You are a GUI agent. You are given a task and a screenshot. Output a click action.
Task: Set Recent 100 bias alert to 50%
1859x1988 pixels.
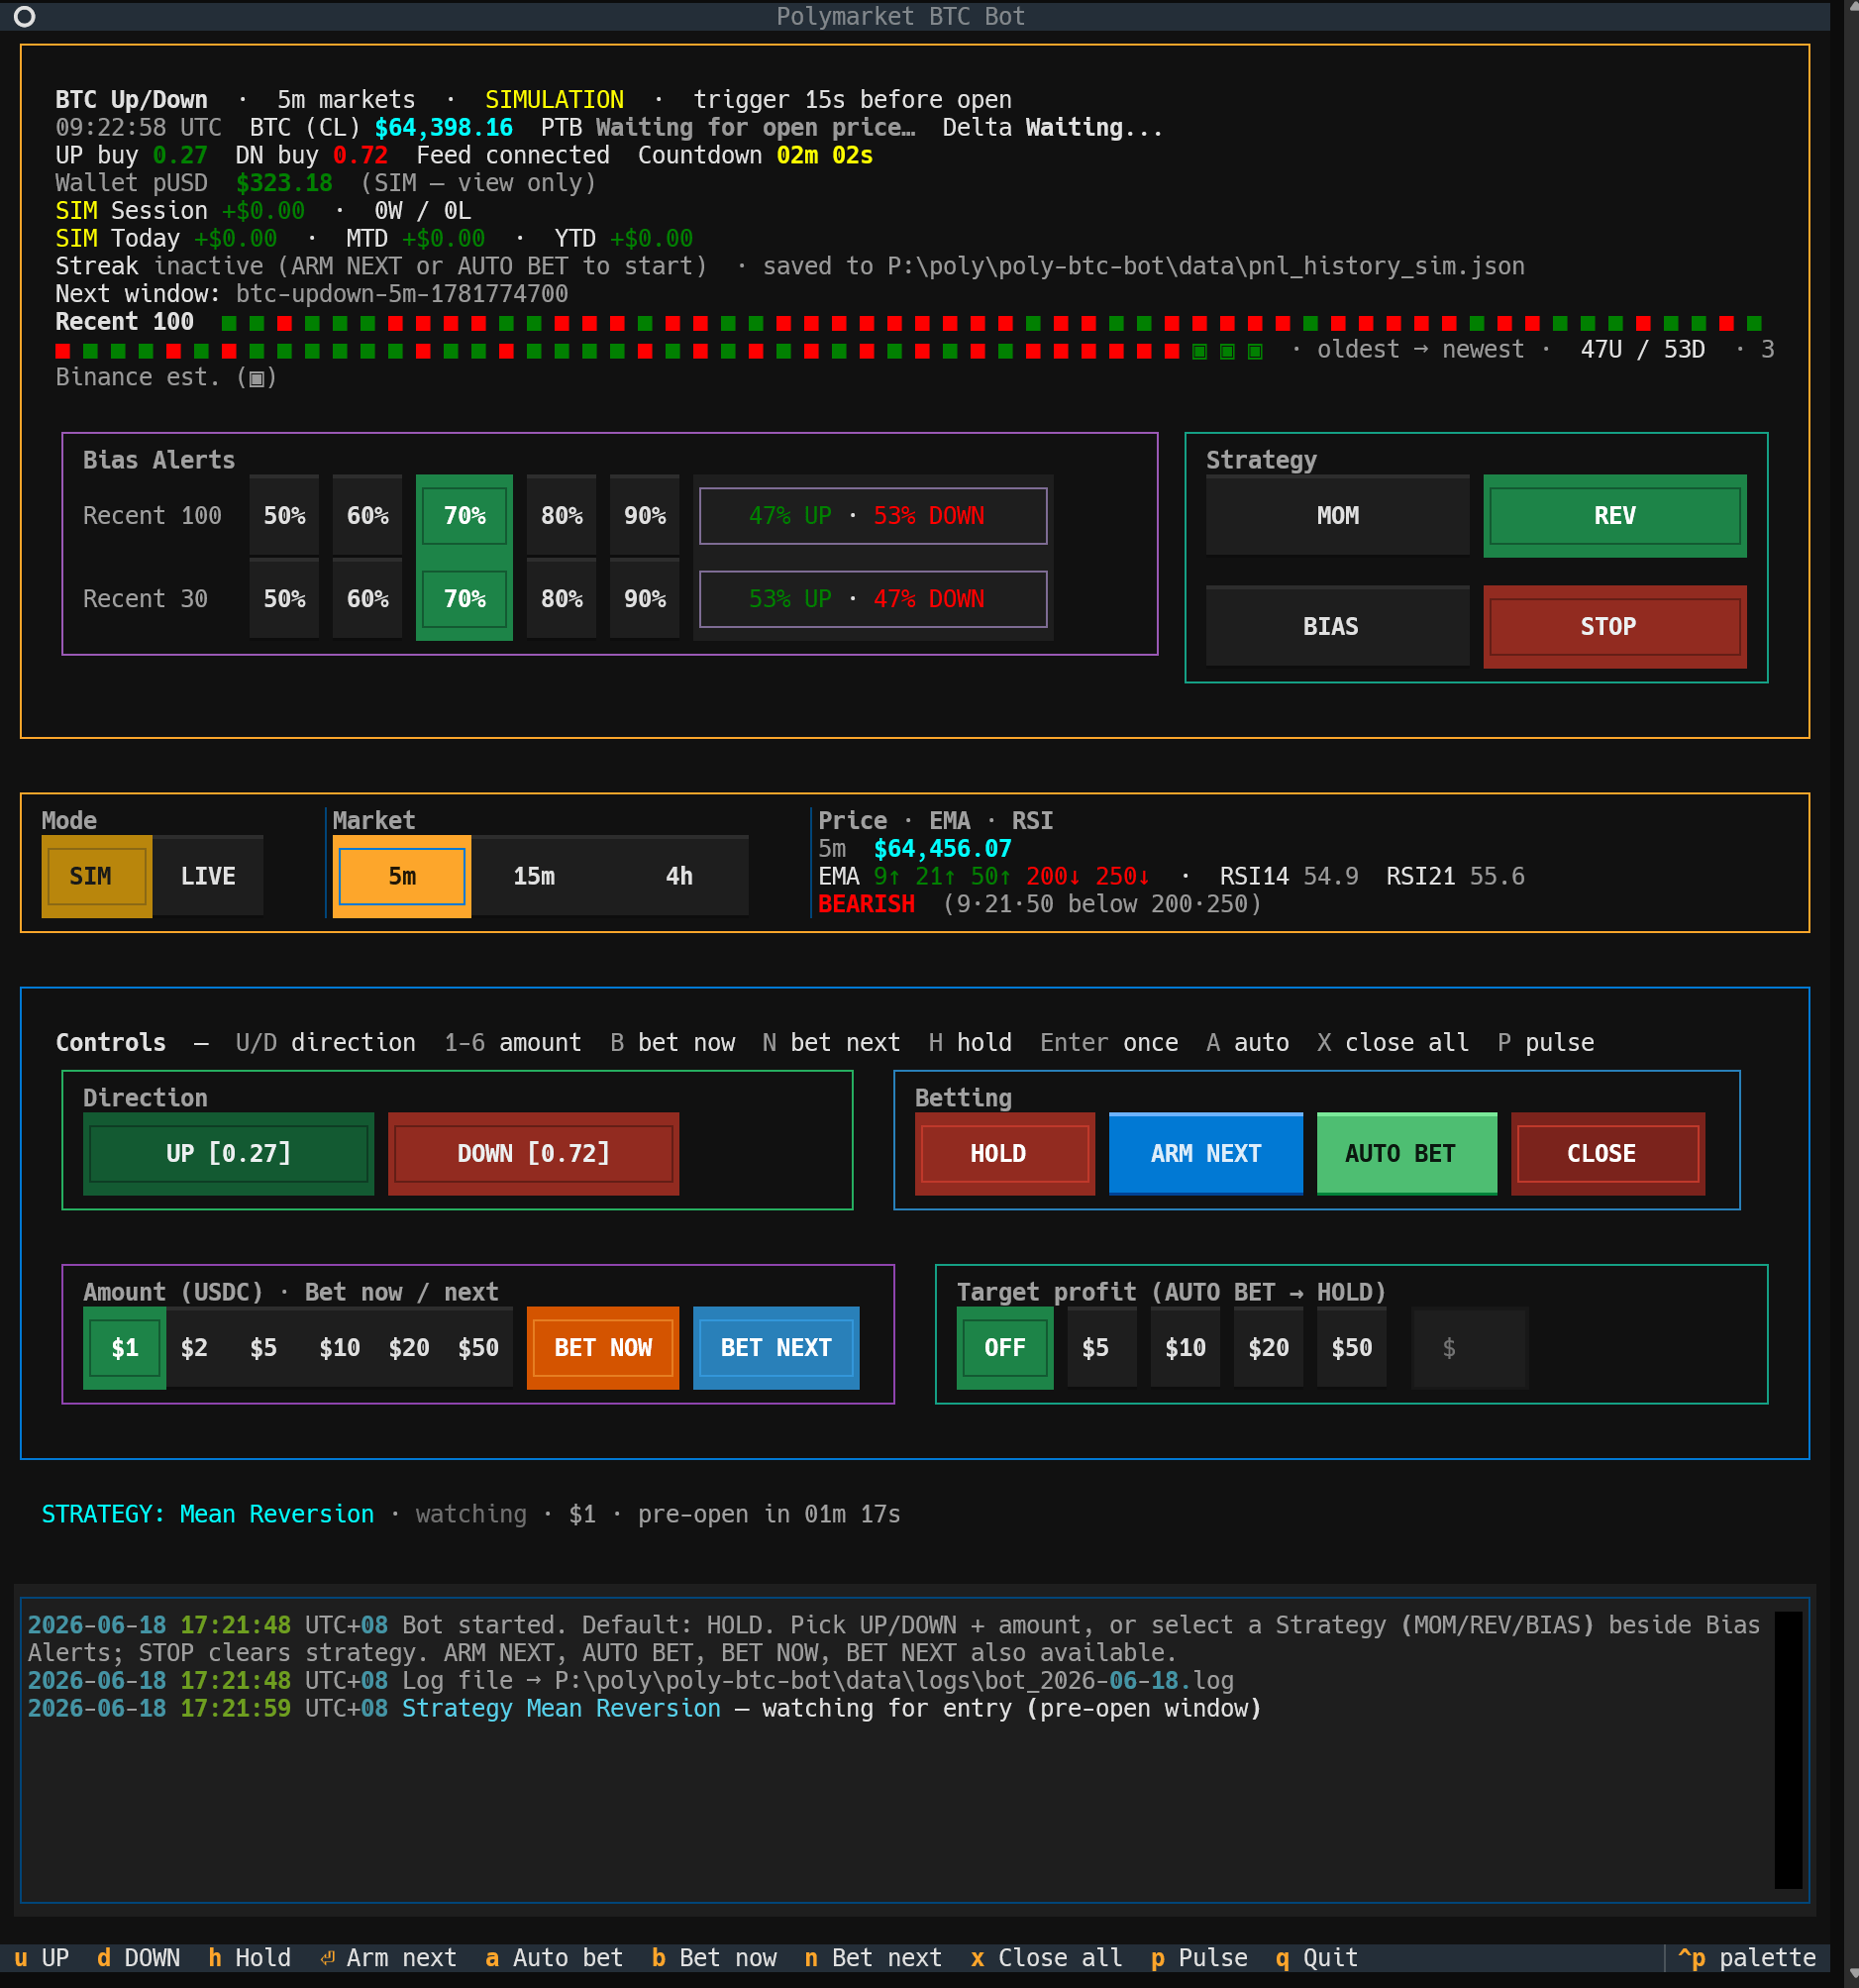click(x=284, y=515)
